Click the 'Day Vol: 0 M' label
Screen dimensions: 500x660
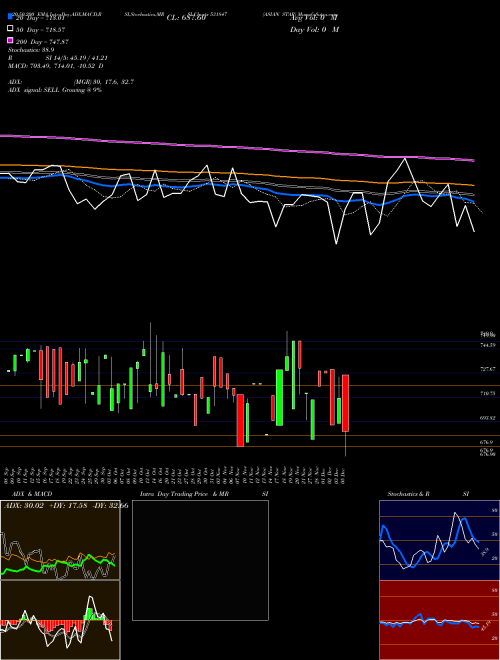314,29
